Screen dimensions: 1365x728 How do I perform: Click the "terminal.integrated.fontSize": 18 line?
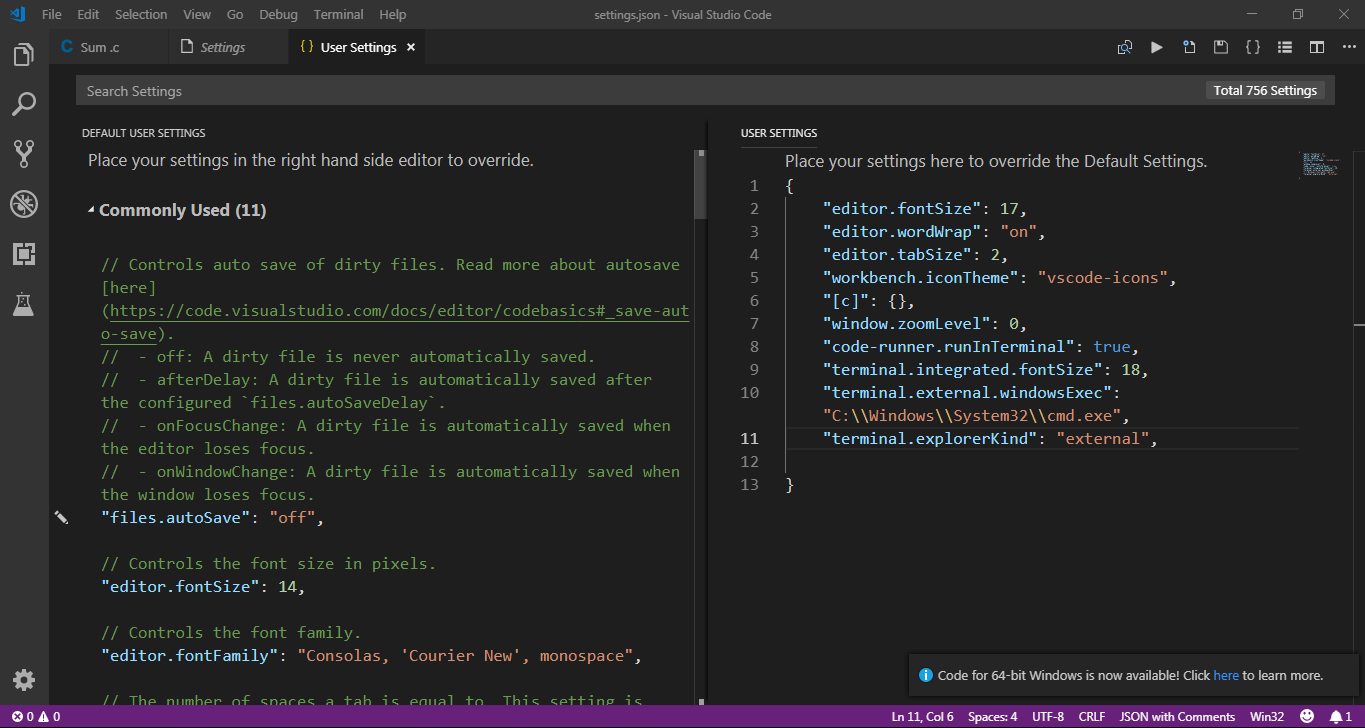(x=985, y=369)
